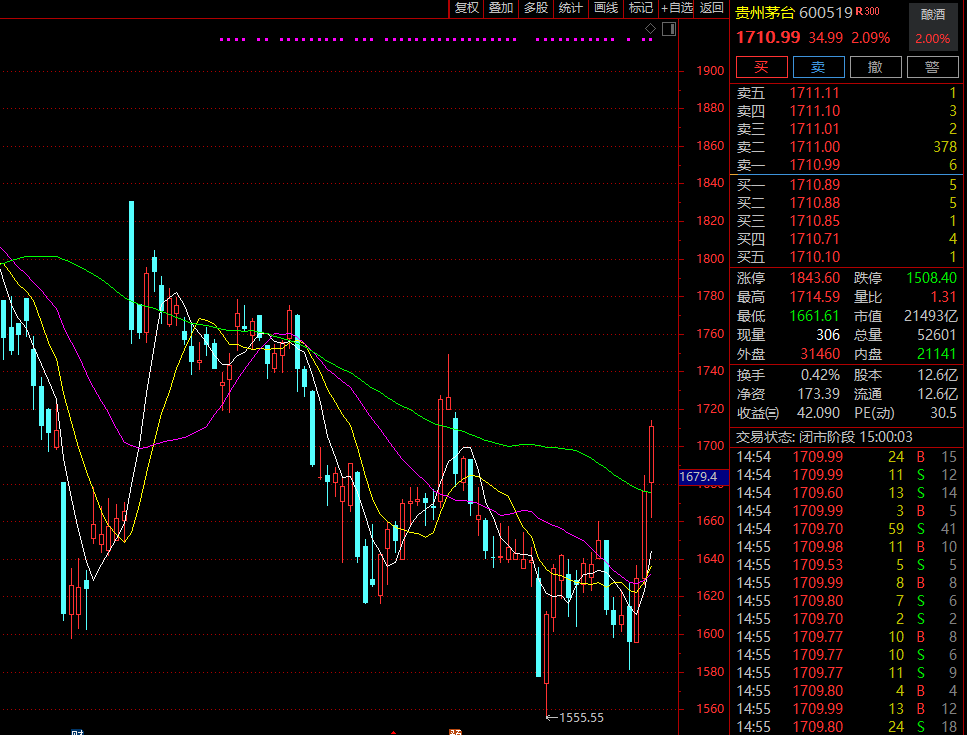Click the 外盘 value 31460

820,355
